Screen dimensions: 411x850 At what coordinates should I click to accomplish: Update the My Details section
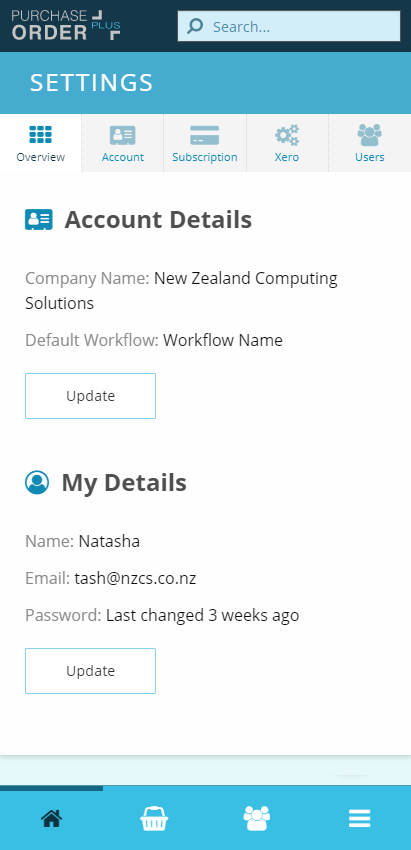point(91,671)
